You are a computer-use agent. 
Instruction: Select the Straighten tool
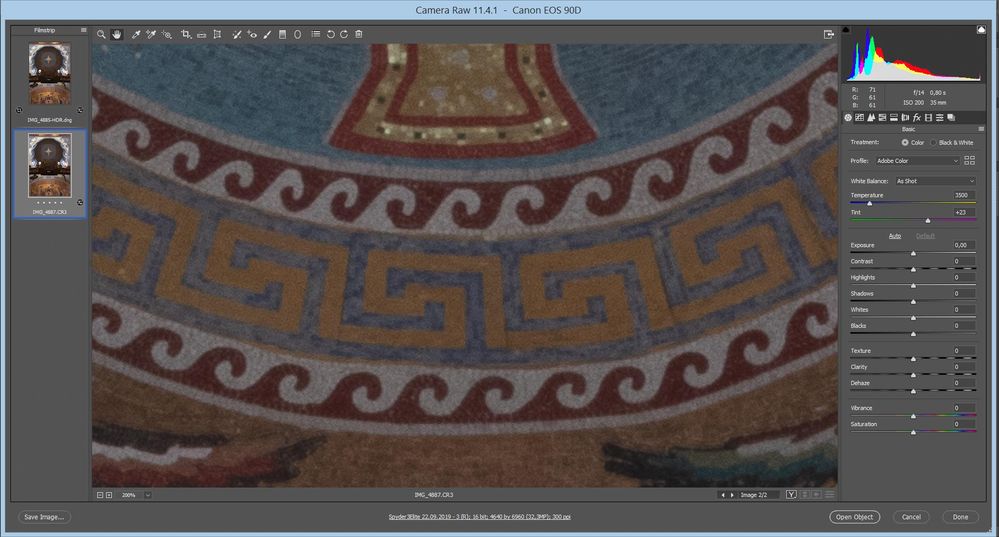coord(201,34)
